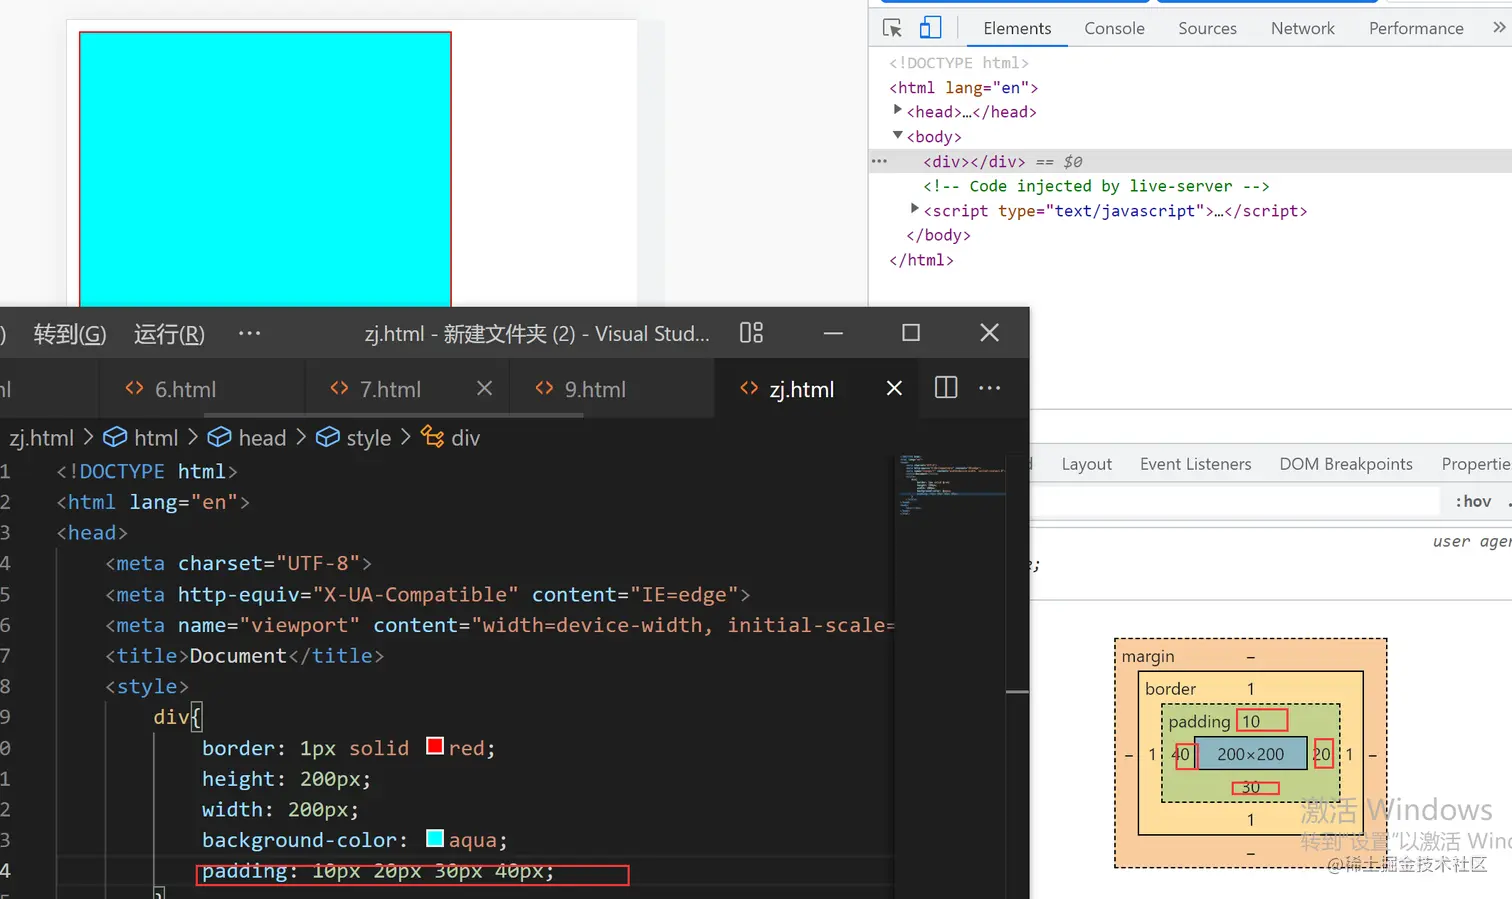Click the padding left value 40 in box model
This screenshot has height=899, width=1512.
click(1182, 754)
